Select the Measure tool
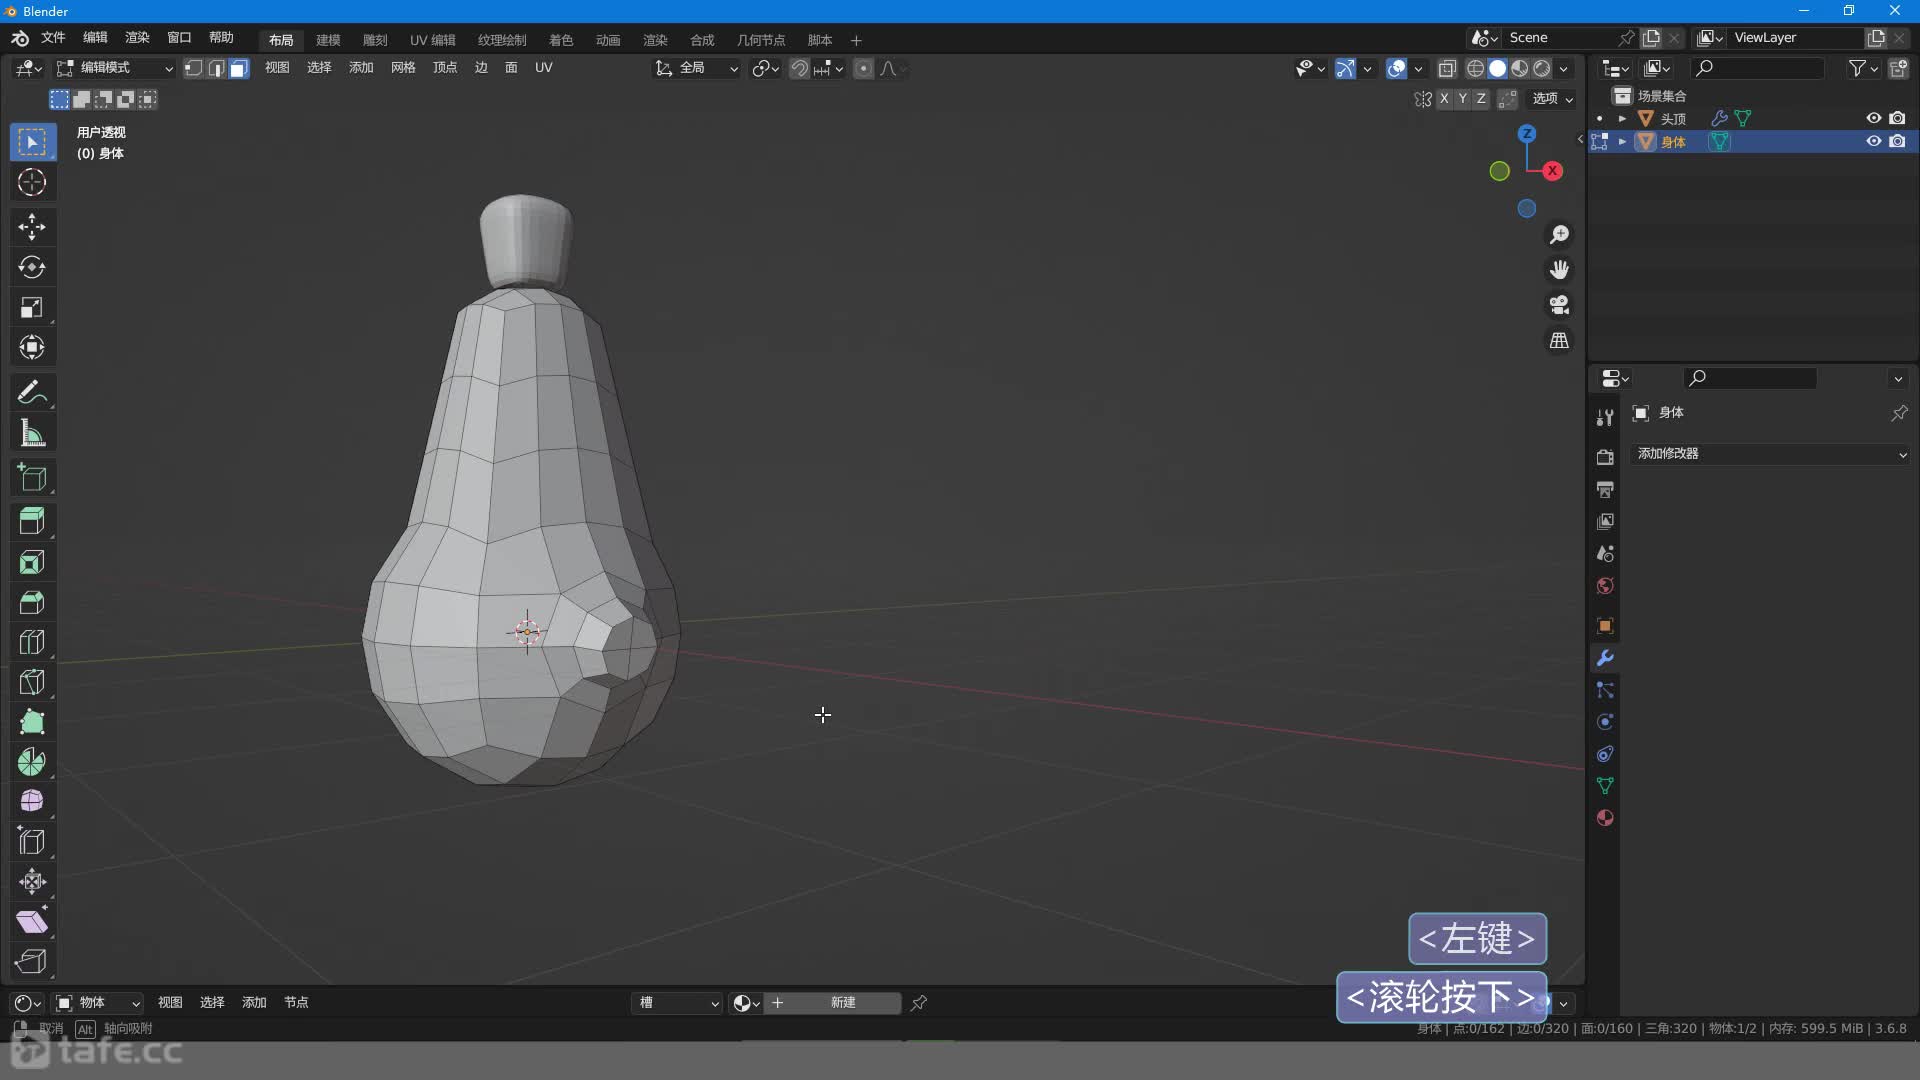Viewport: 1920px width, 1080px height. point(32,434)
